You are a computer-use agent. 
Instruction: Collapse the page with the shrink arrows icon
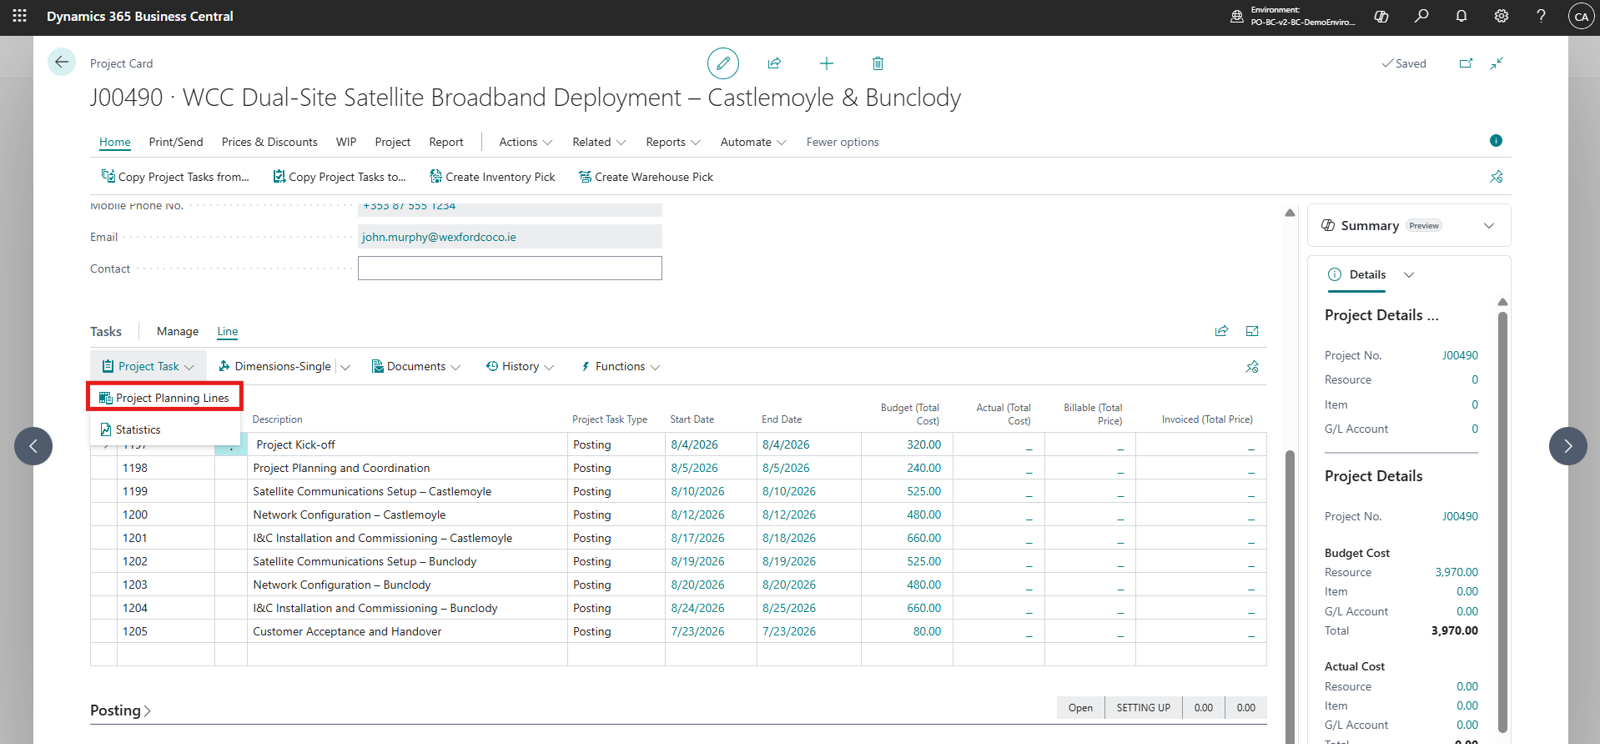(x=1497, y=63)
